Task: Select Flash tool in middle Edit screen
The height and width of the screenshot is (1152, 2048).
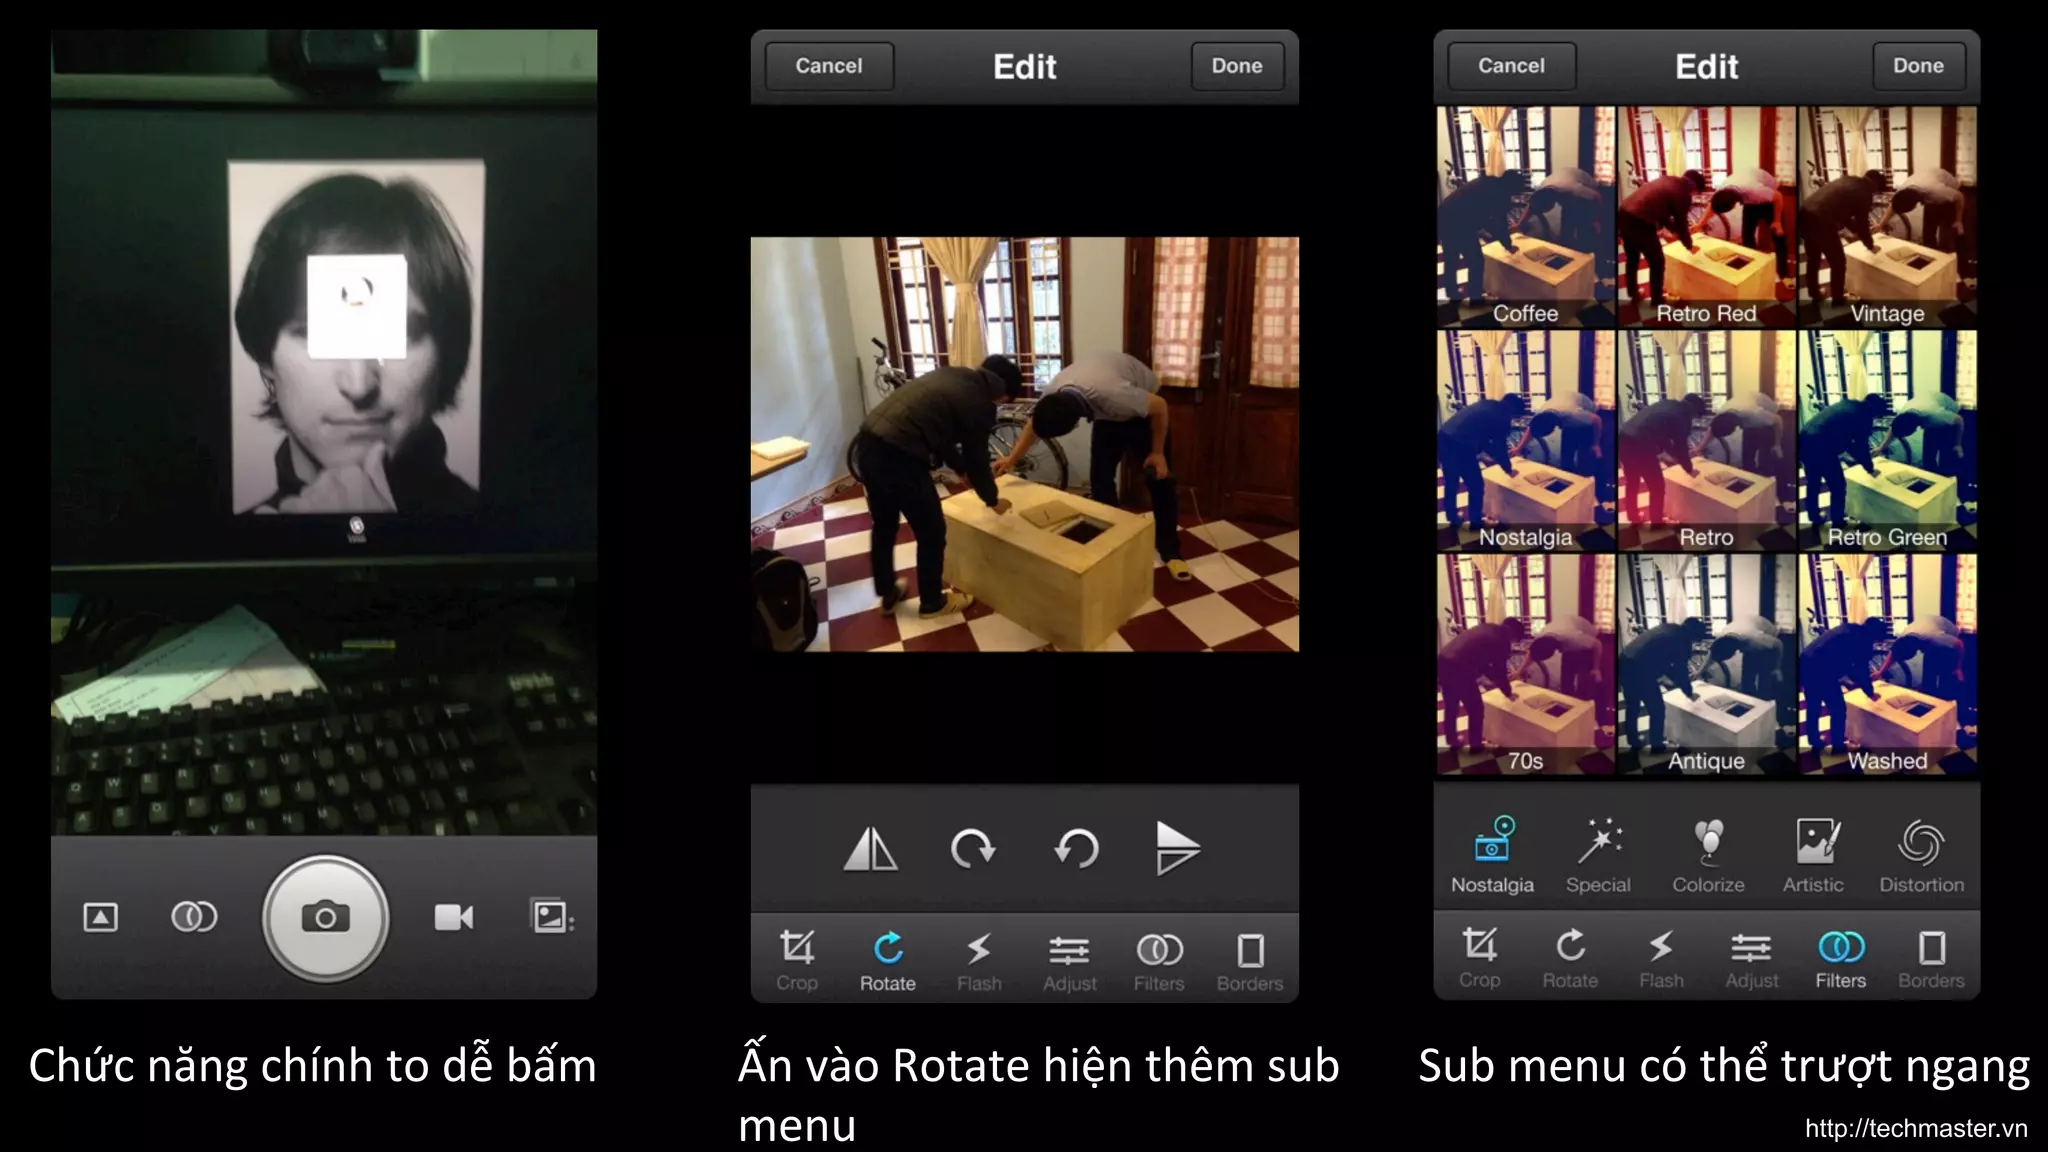Action: pos(979,961)
